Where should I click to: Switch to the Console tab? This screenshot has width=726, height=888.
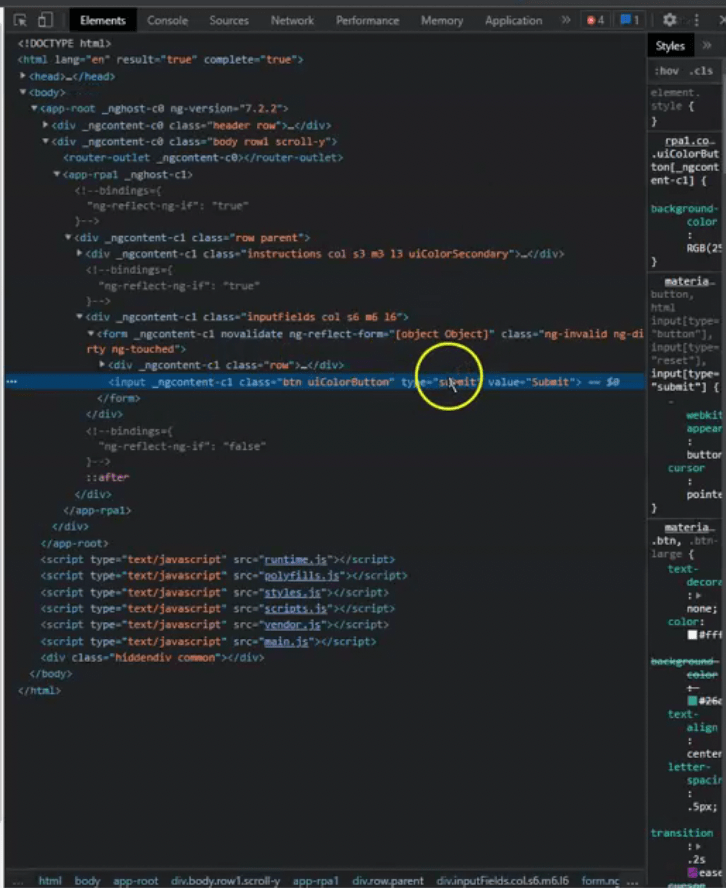(x=167, y=20)
